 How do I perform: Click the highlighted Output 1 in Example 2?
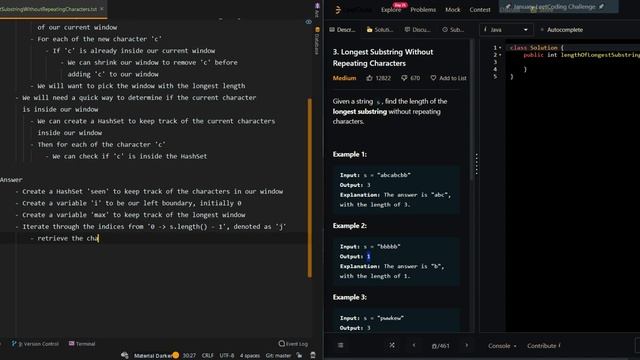tap(368, 256)
